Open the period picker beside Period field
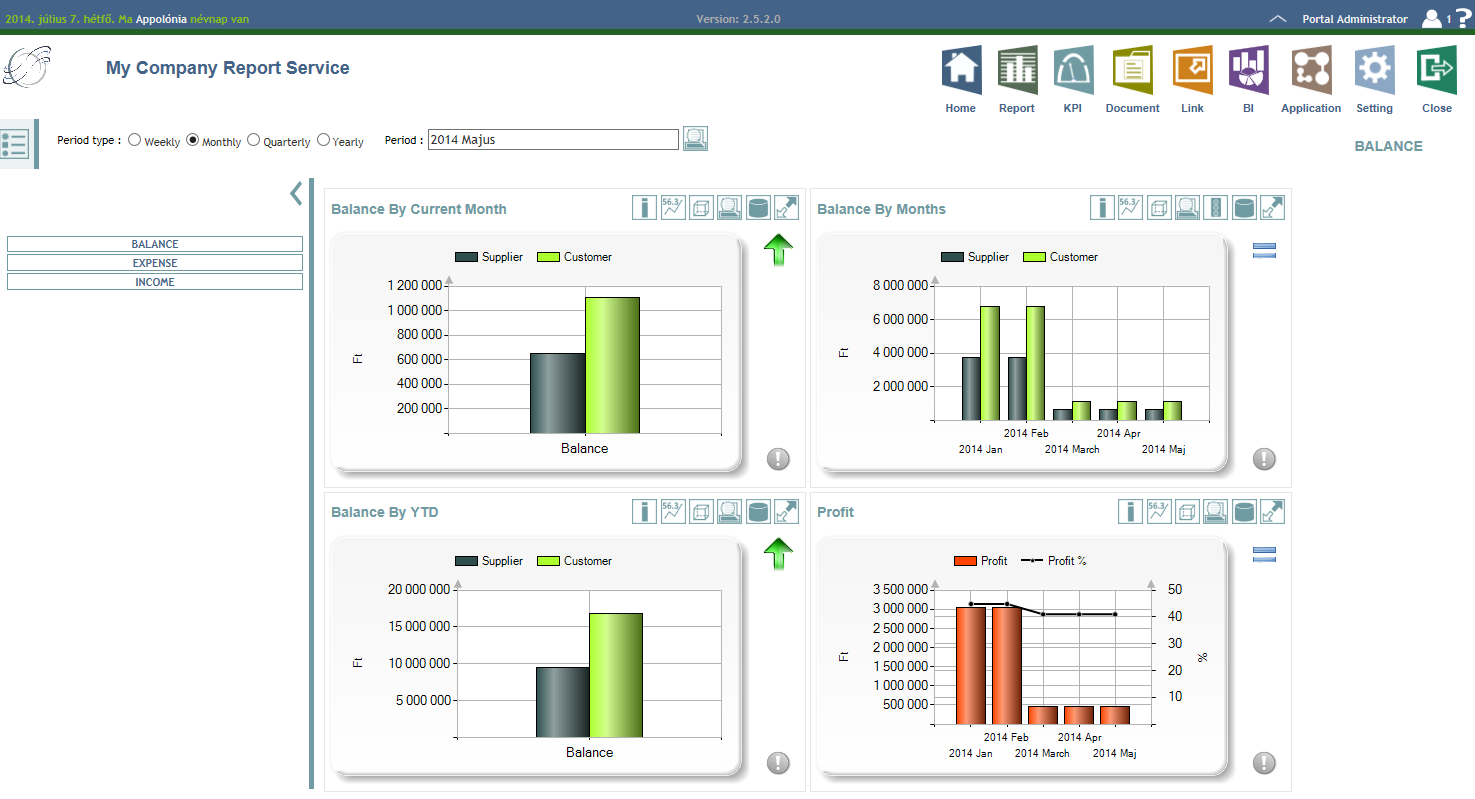This screenshot has height=799, width=1475. point(696,139)
